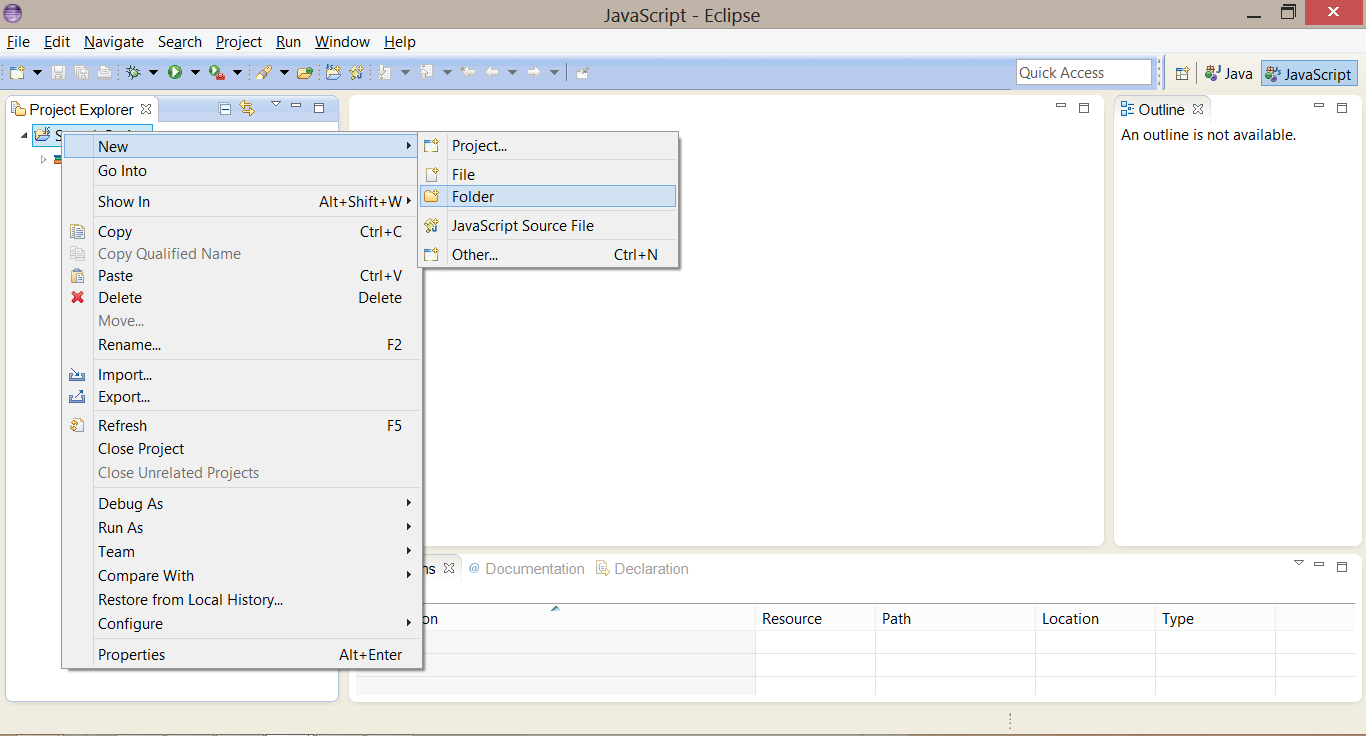1366x736 pixels.
Task: Open Search using the flashlight toolbar icon
Action: click(263, 72)
